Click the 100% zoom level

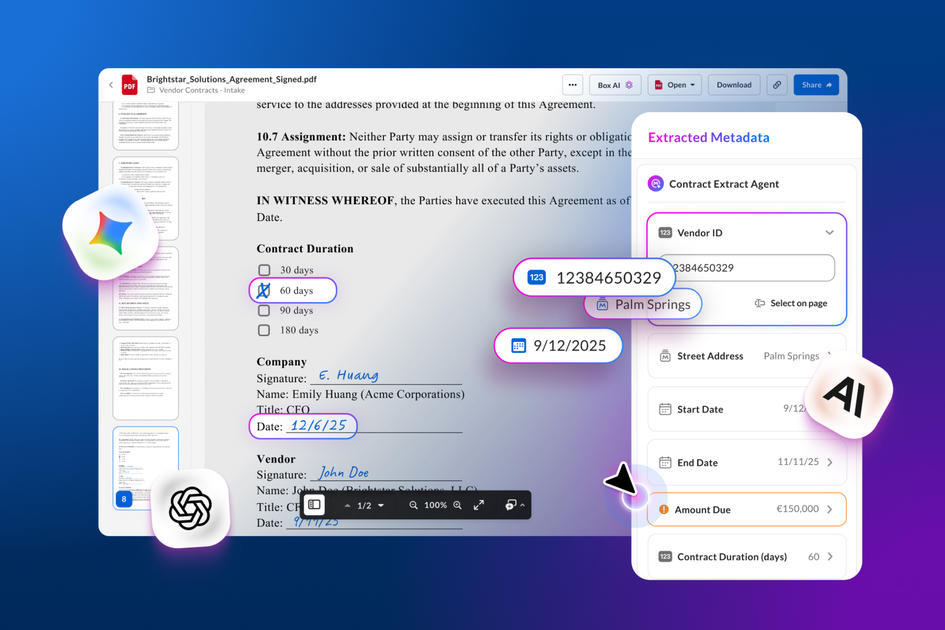click(435, 505)
